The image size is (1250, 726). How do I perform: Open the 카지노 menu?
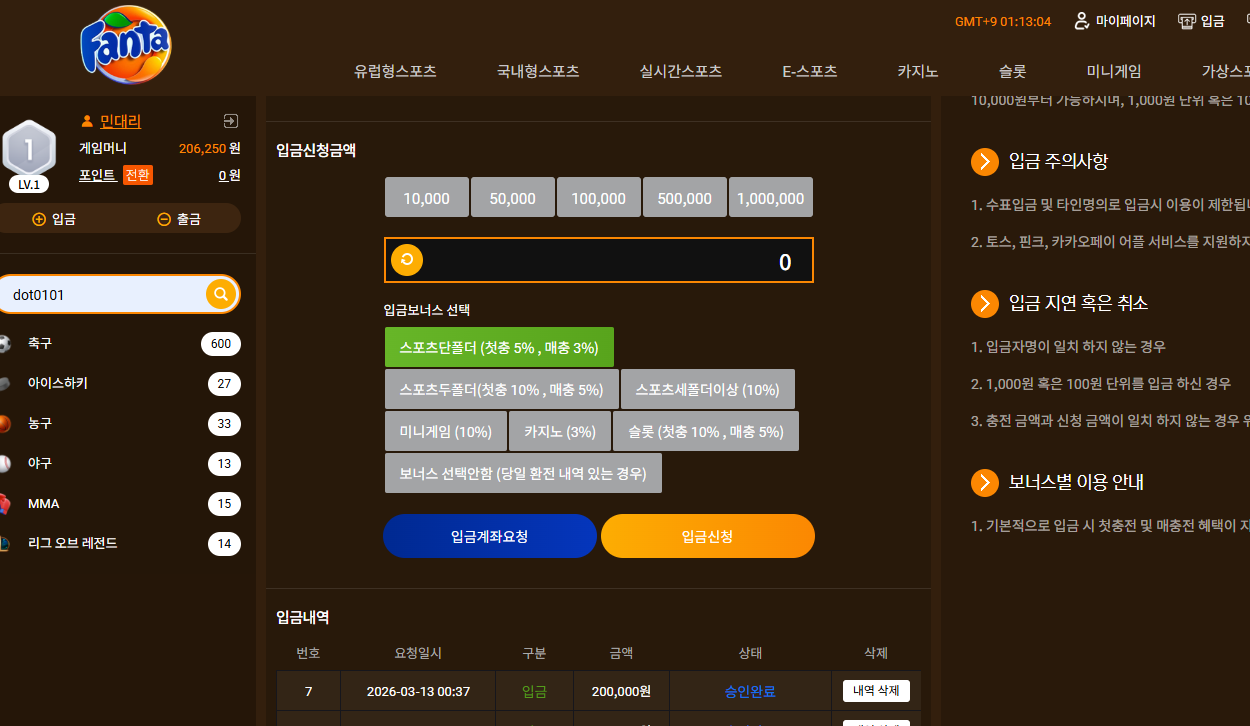click(917, 71)
